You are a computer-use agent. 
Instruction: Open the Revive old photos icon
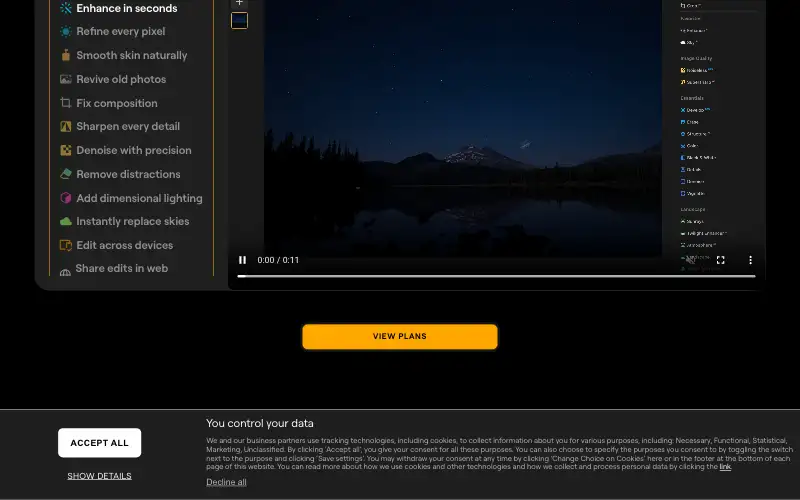tap(66, 79)
